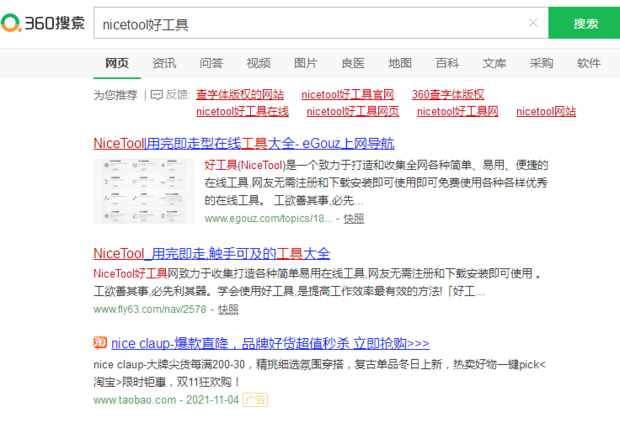This screenshot has width=620, height=423.
Task: Open the www.egouz.com result URL
Action: click(268, 219)
